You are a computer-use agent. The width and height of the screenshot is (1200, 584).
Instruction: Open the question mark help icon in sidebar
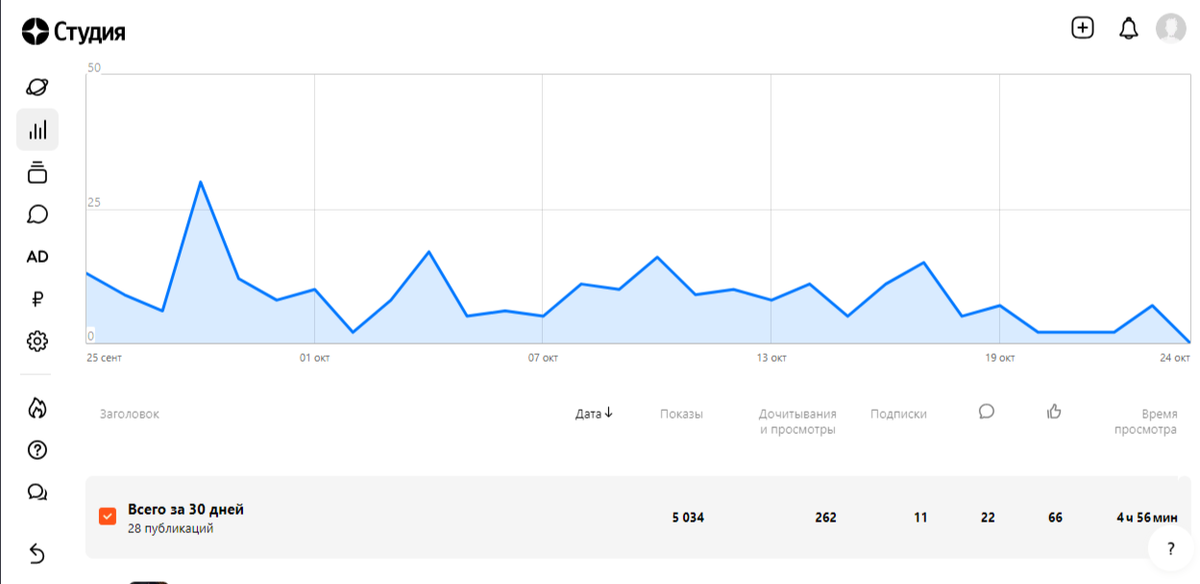[x=37, y=450]
